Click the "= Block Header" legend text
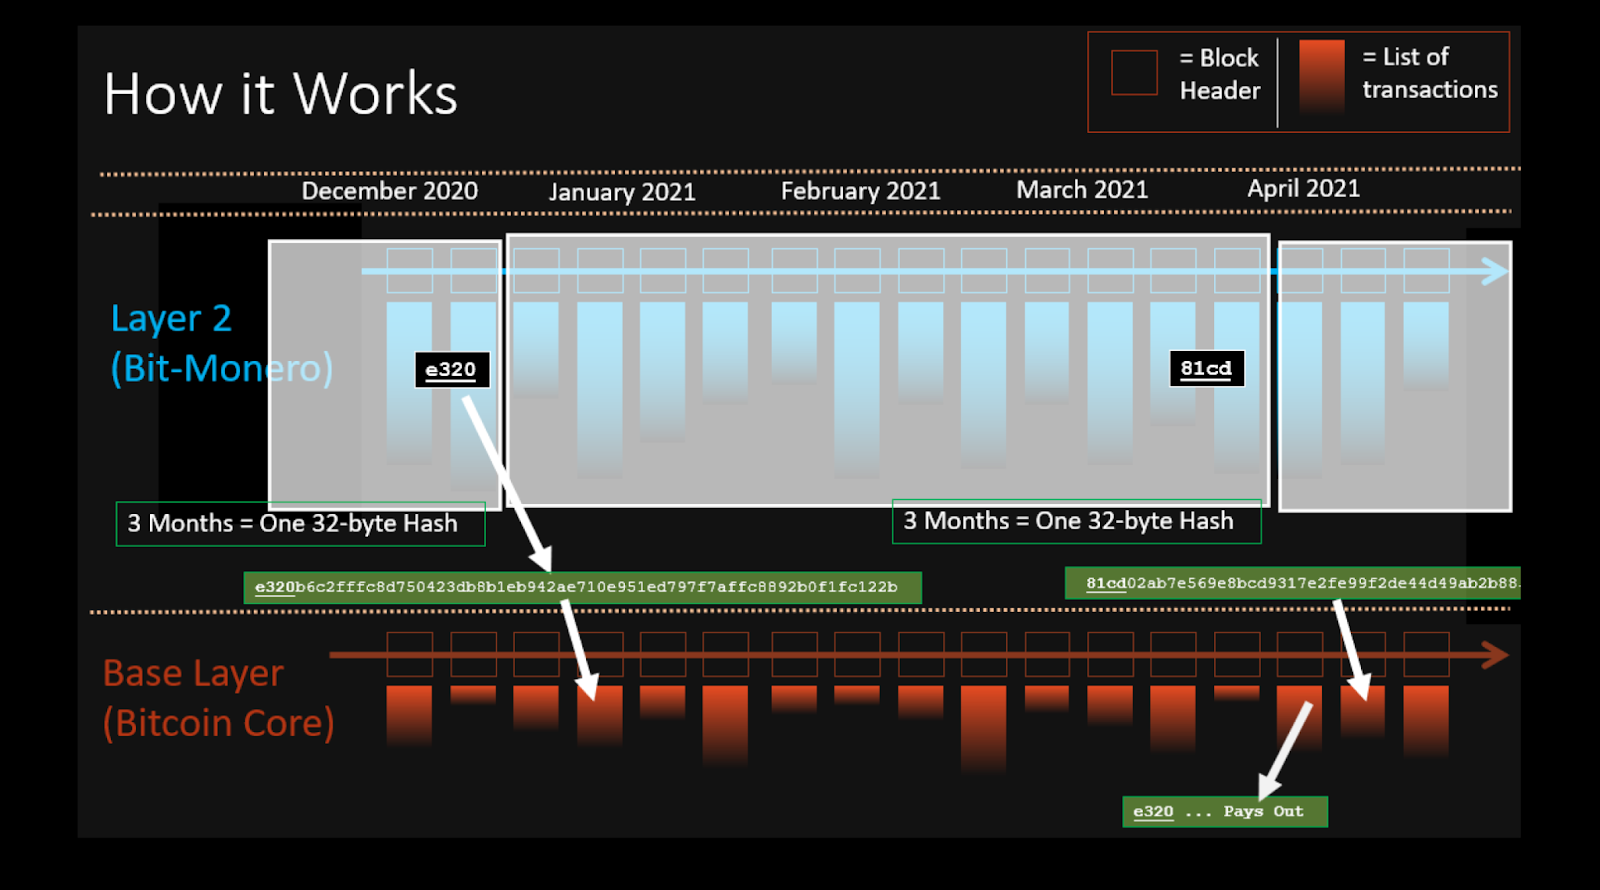The image size is (1600, 890). pos(1219,74)
